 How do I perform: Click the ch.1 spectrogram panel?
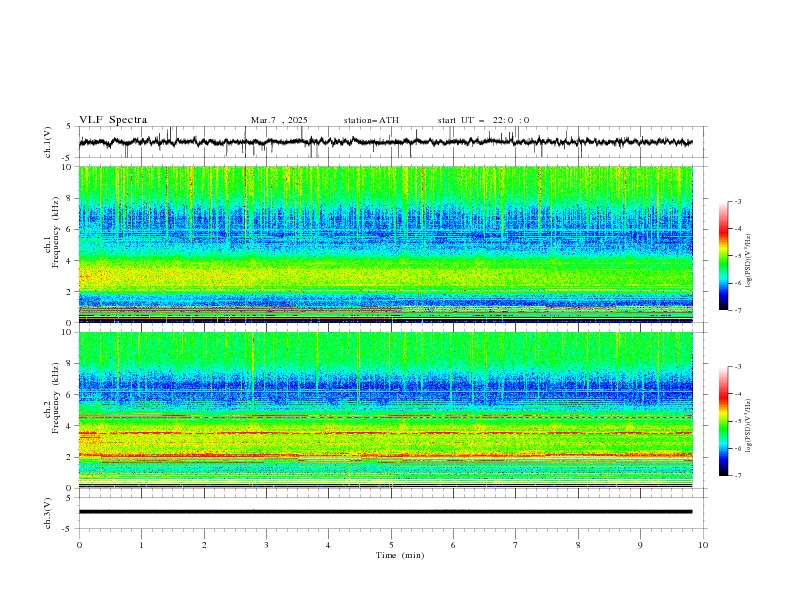386,244
